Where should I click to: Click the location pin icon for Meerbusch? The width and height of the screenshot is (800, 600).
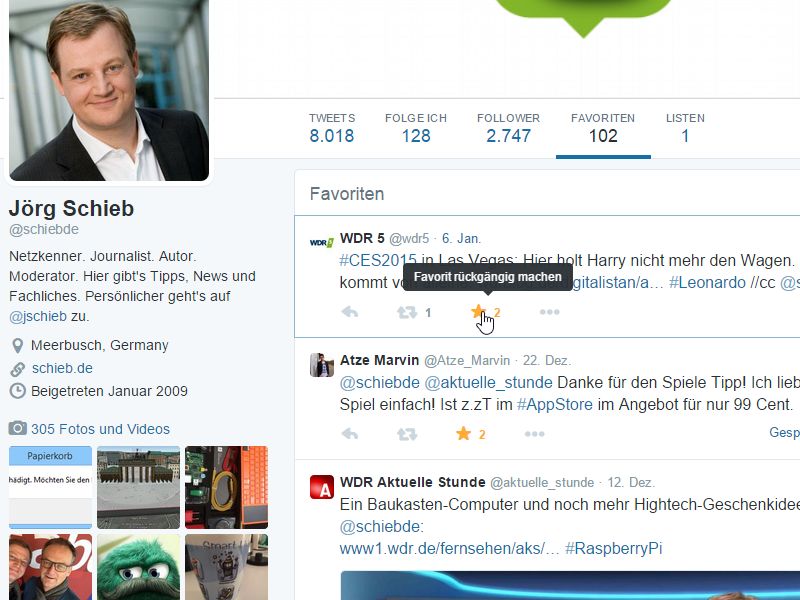pyautogui.click(x=17, y=346)
